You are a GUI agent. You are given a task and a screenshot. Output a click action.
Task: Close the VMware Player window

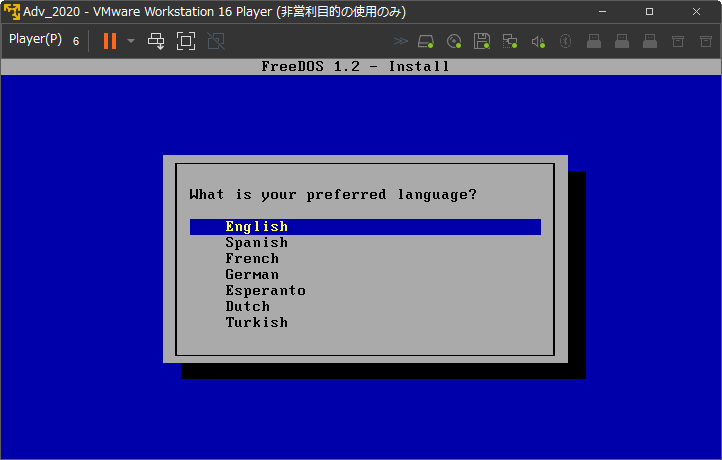pyautogui.click(x=696, y=12)
